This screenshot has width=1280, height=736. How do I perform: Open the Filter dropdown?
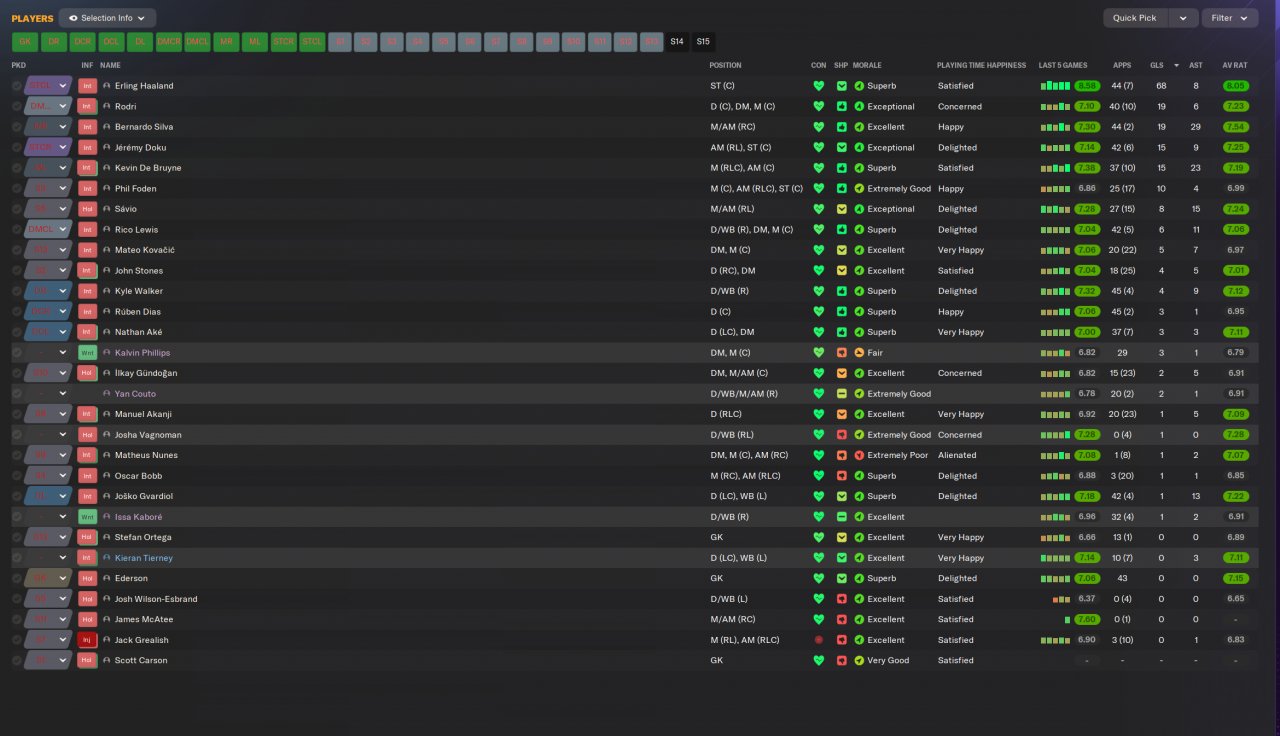tap(1230, 18)
